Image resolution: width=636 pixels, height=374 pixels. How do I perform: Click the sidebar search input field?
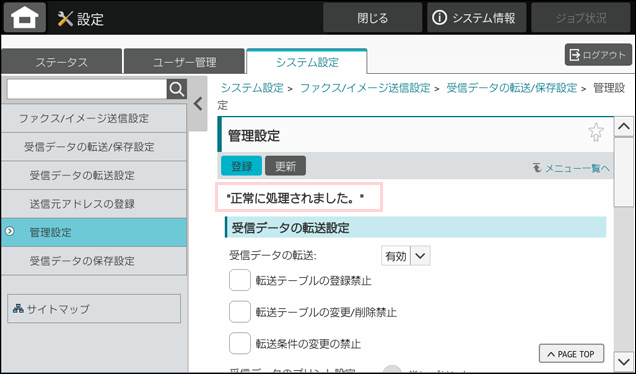click(87, 89)
